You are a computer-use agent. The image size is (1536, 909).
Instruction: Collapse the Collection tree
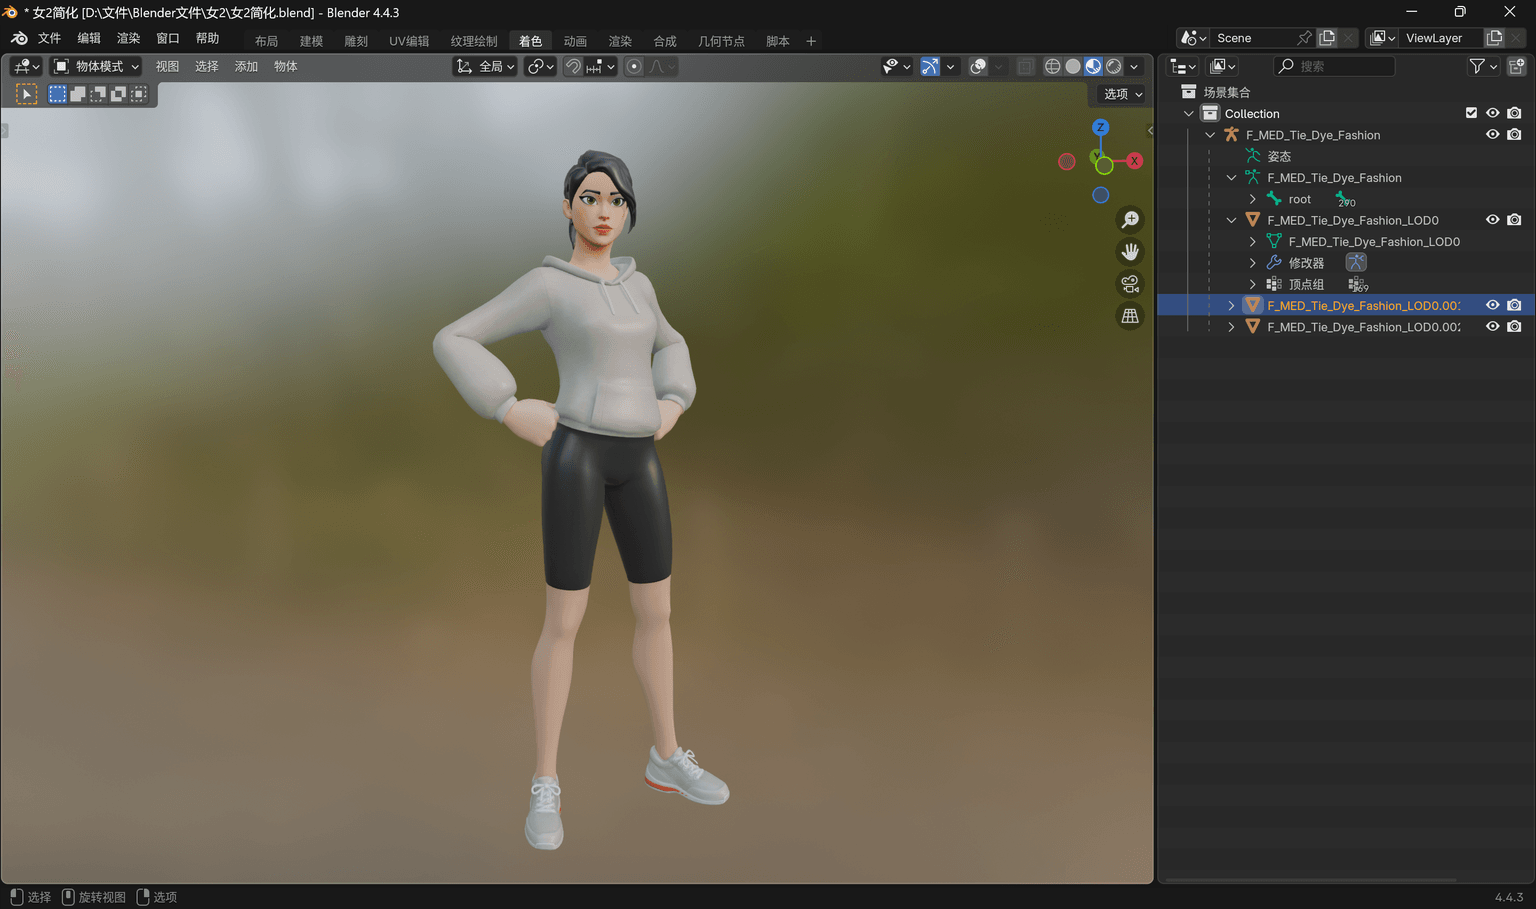click(x=1188, y=114)
